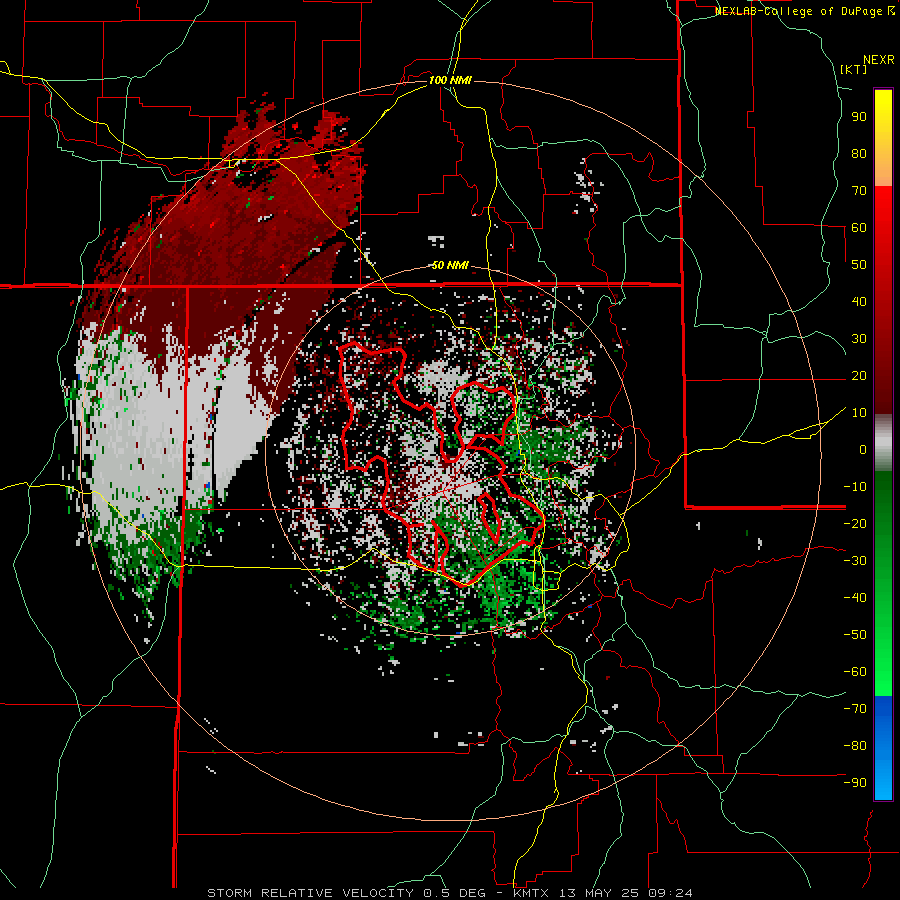This screenshot has width=900, height=900.
Task: Select the 20 tick label on the scale
Action: point(859,376)
